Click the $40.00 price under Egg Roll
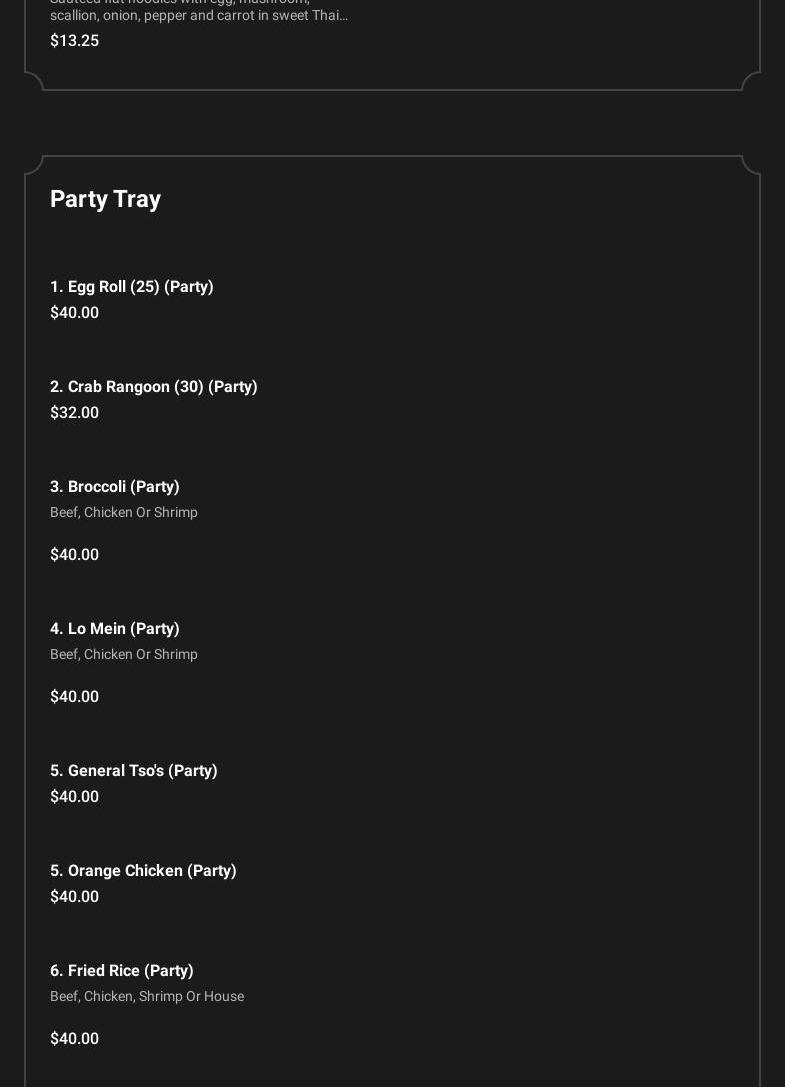This screenshot has height=1087, width=785. coord(74,313)
